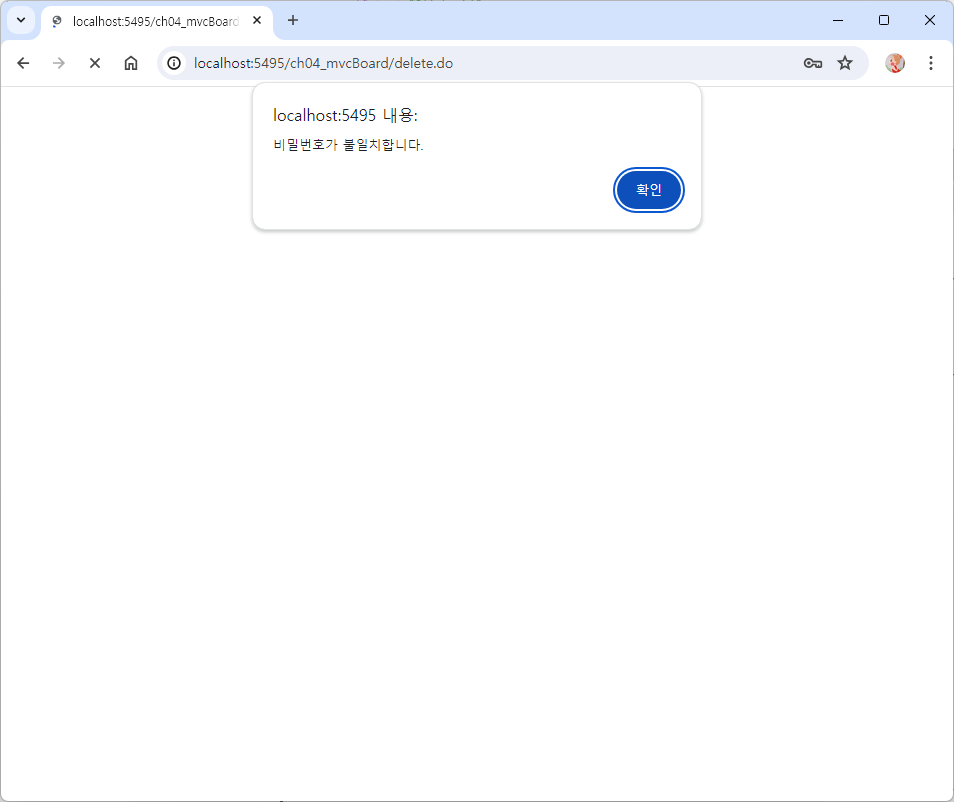Close the localhost:5495 tab

tap(257, 21)
